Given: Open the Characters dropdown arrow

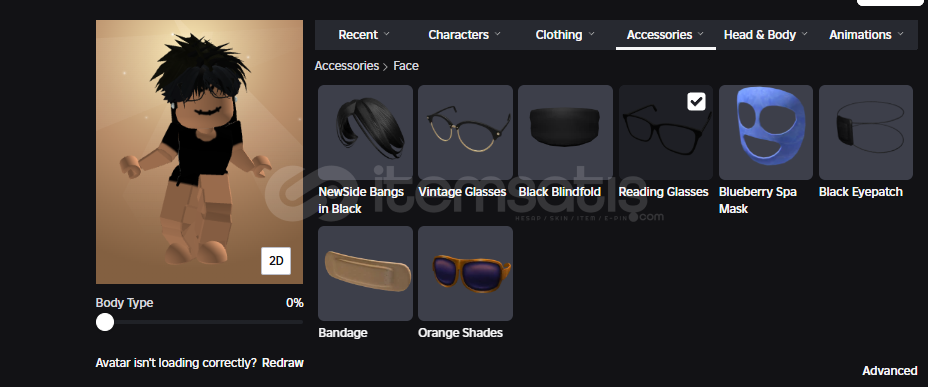Looking at the screenshot, I should pyautogui.click(x=497, y=34).
